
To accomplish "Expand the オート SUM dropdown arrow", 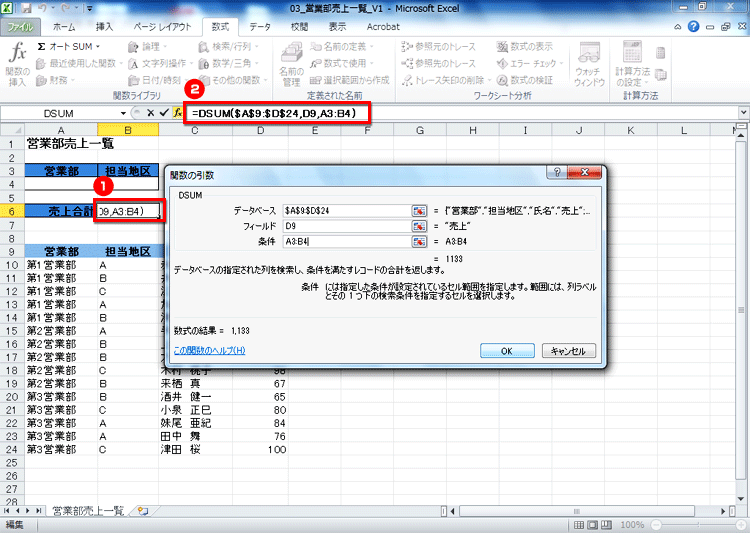I will [98, 46].
